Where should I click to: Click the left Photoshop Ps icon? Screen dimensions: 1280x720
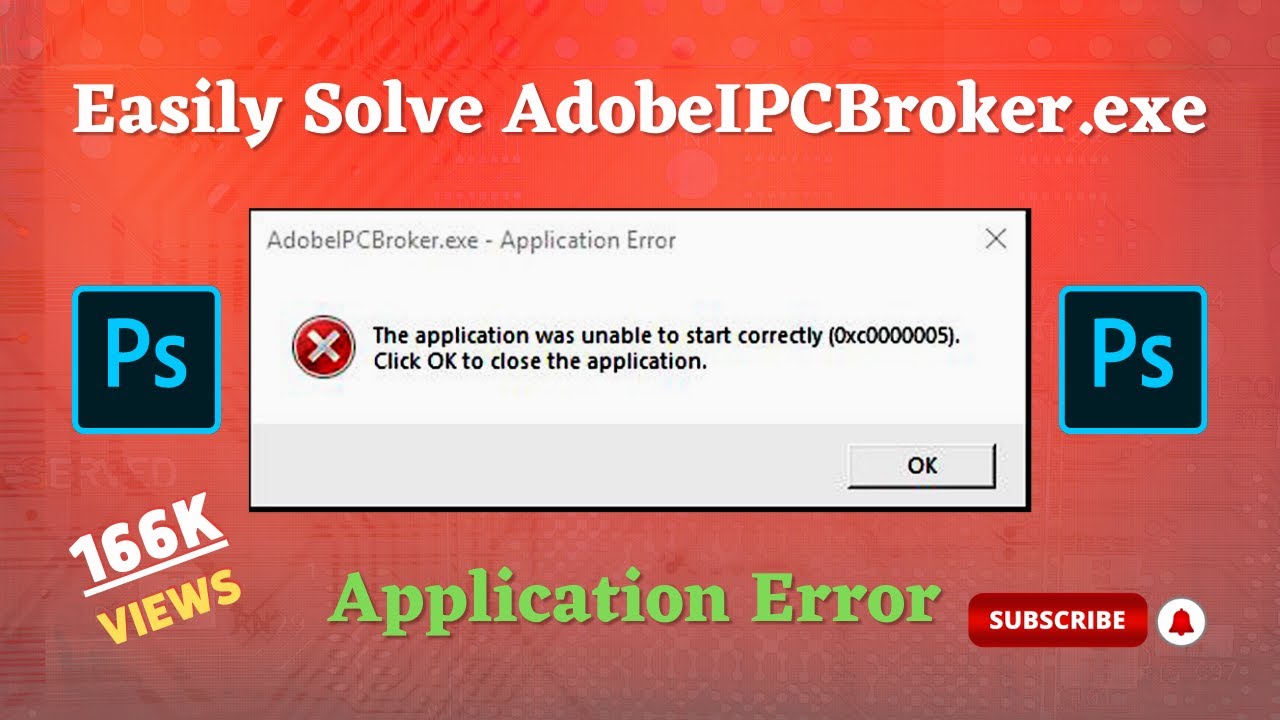tap(146, 359)
